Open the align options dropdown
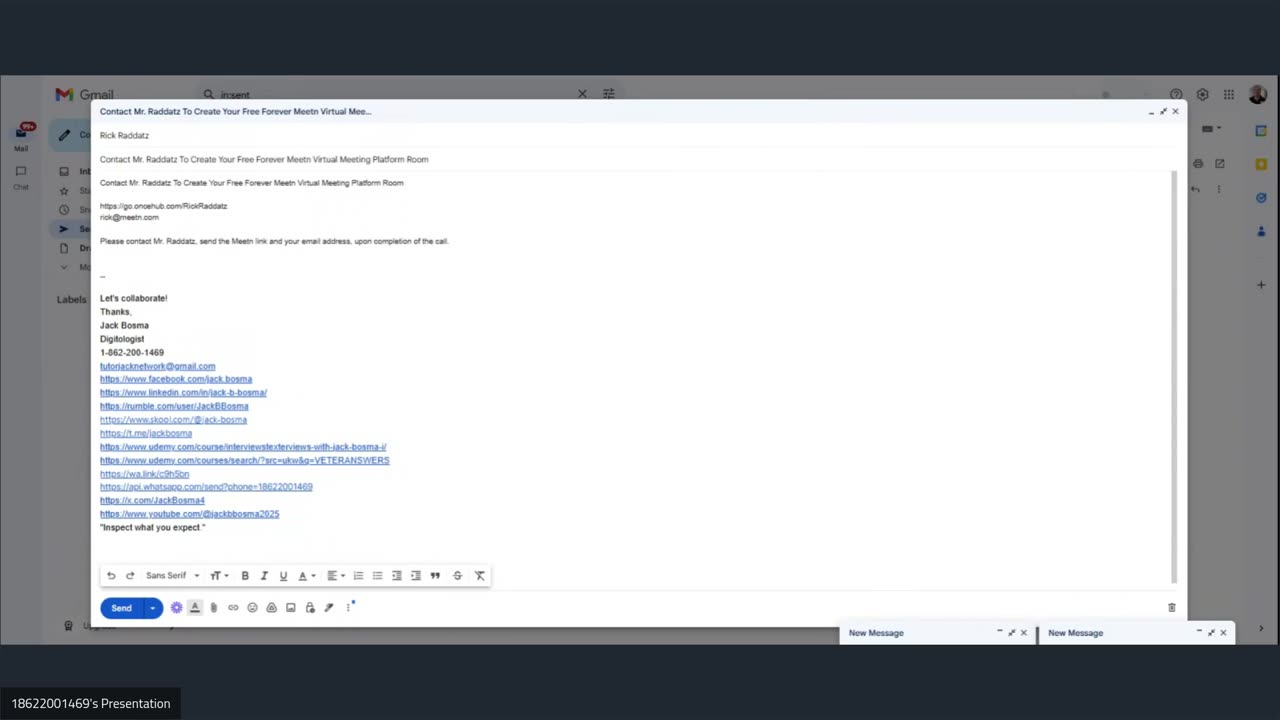The image size is (1280, 720). point(336,576)
